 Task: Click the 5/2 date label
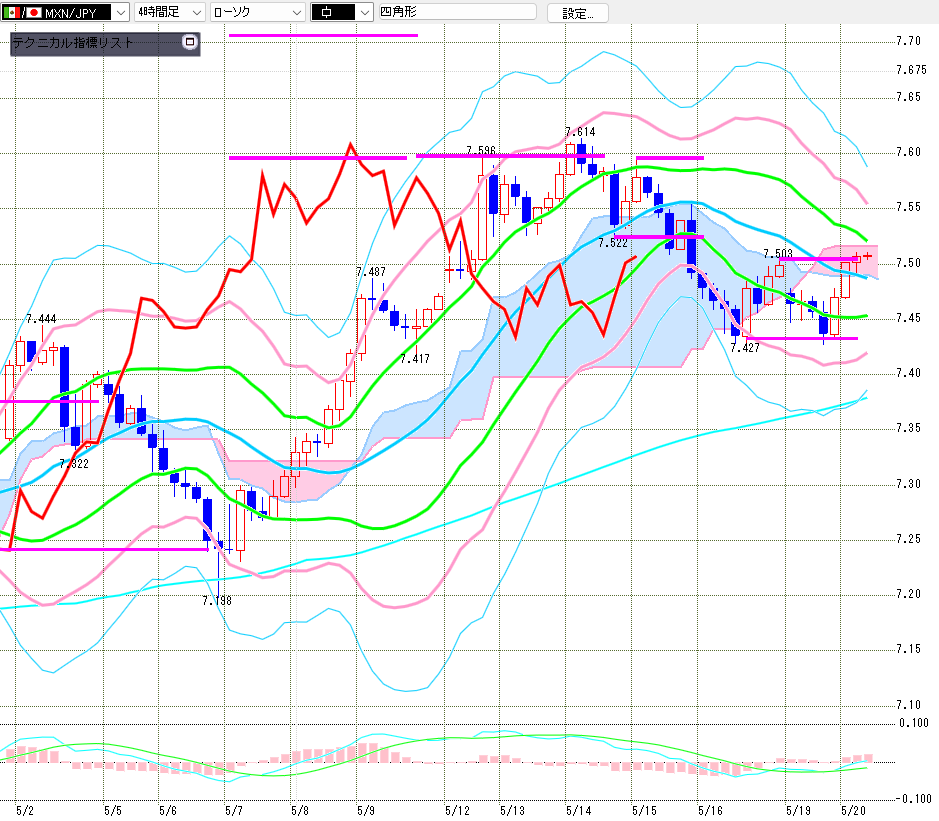(25, 811)
